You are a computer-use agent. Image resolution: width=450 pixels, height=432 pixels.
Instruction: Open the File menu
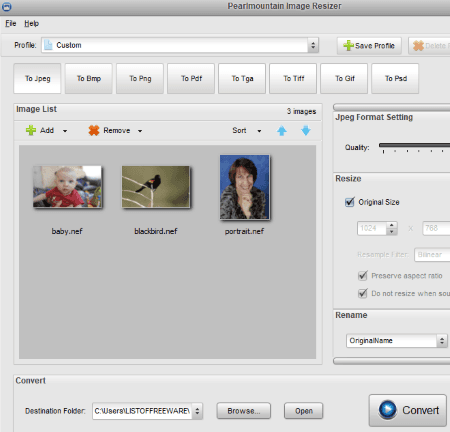(x=11, y=24)
